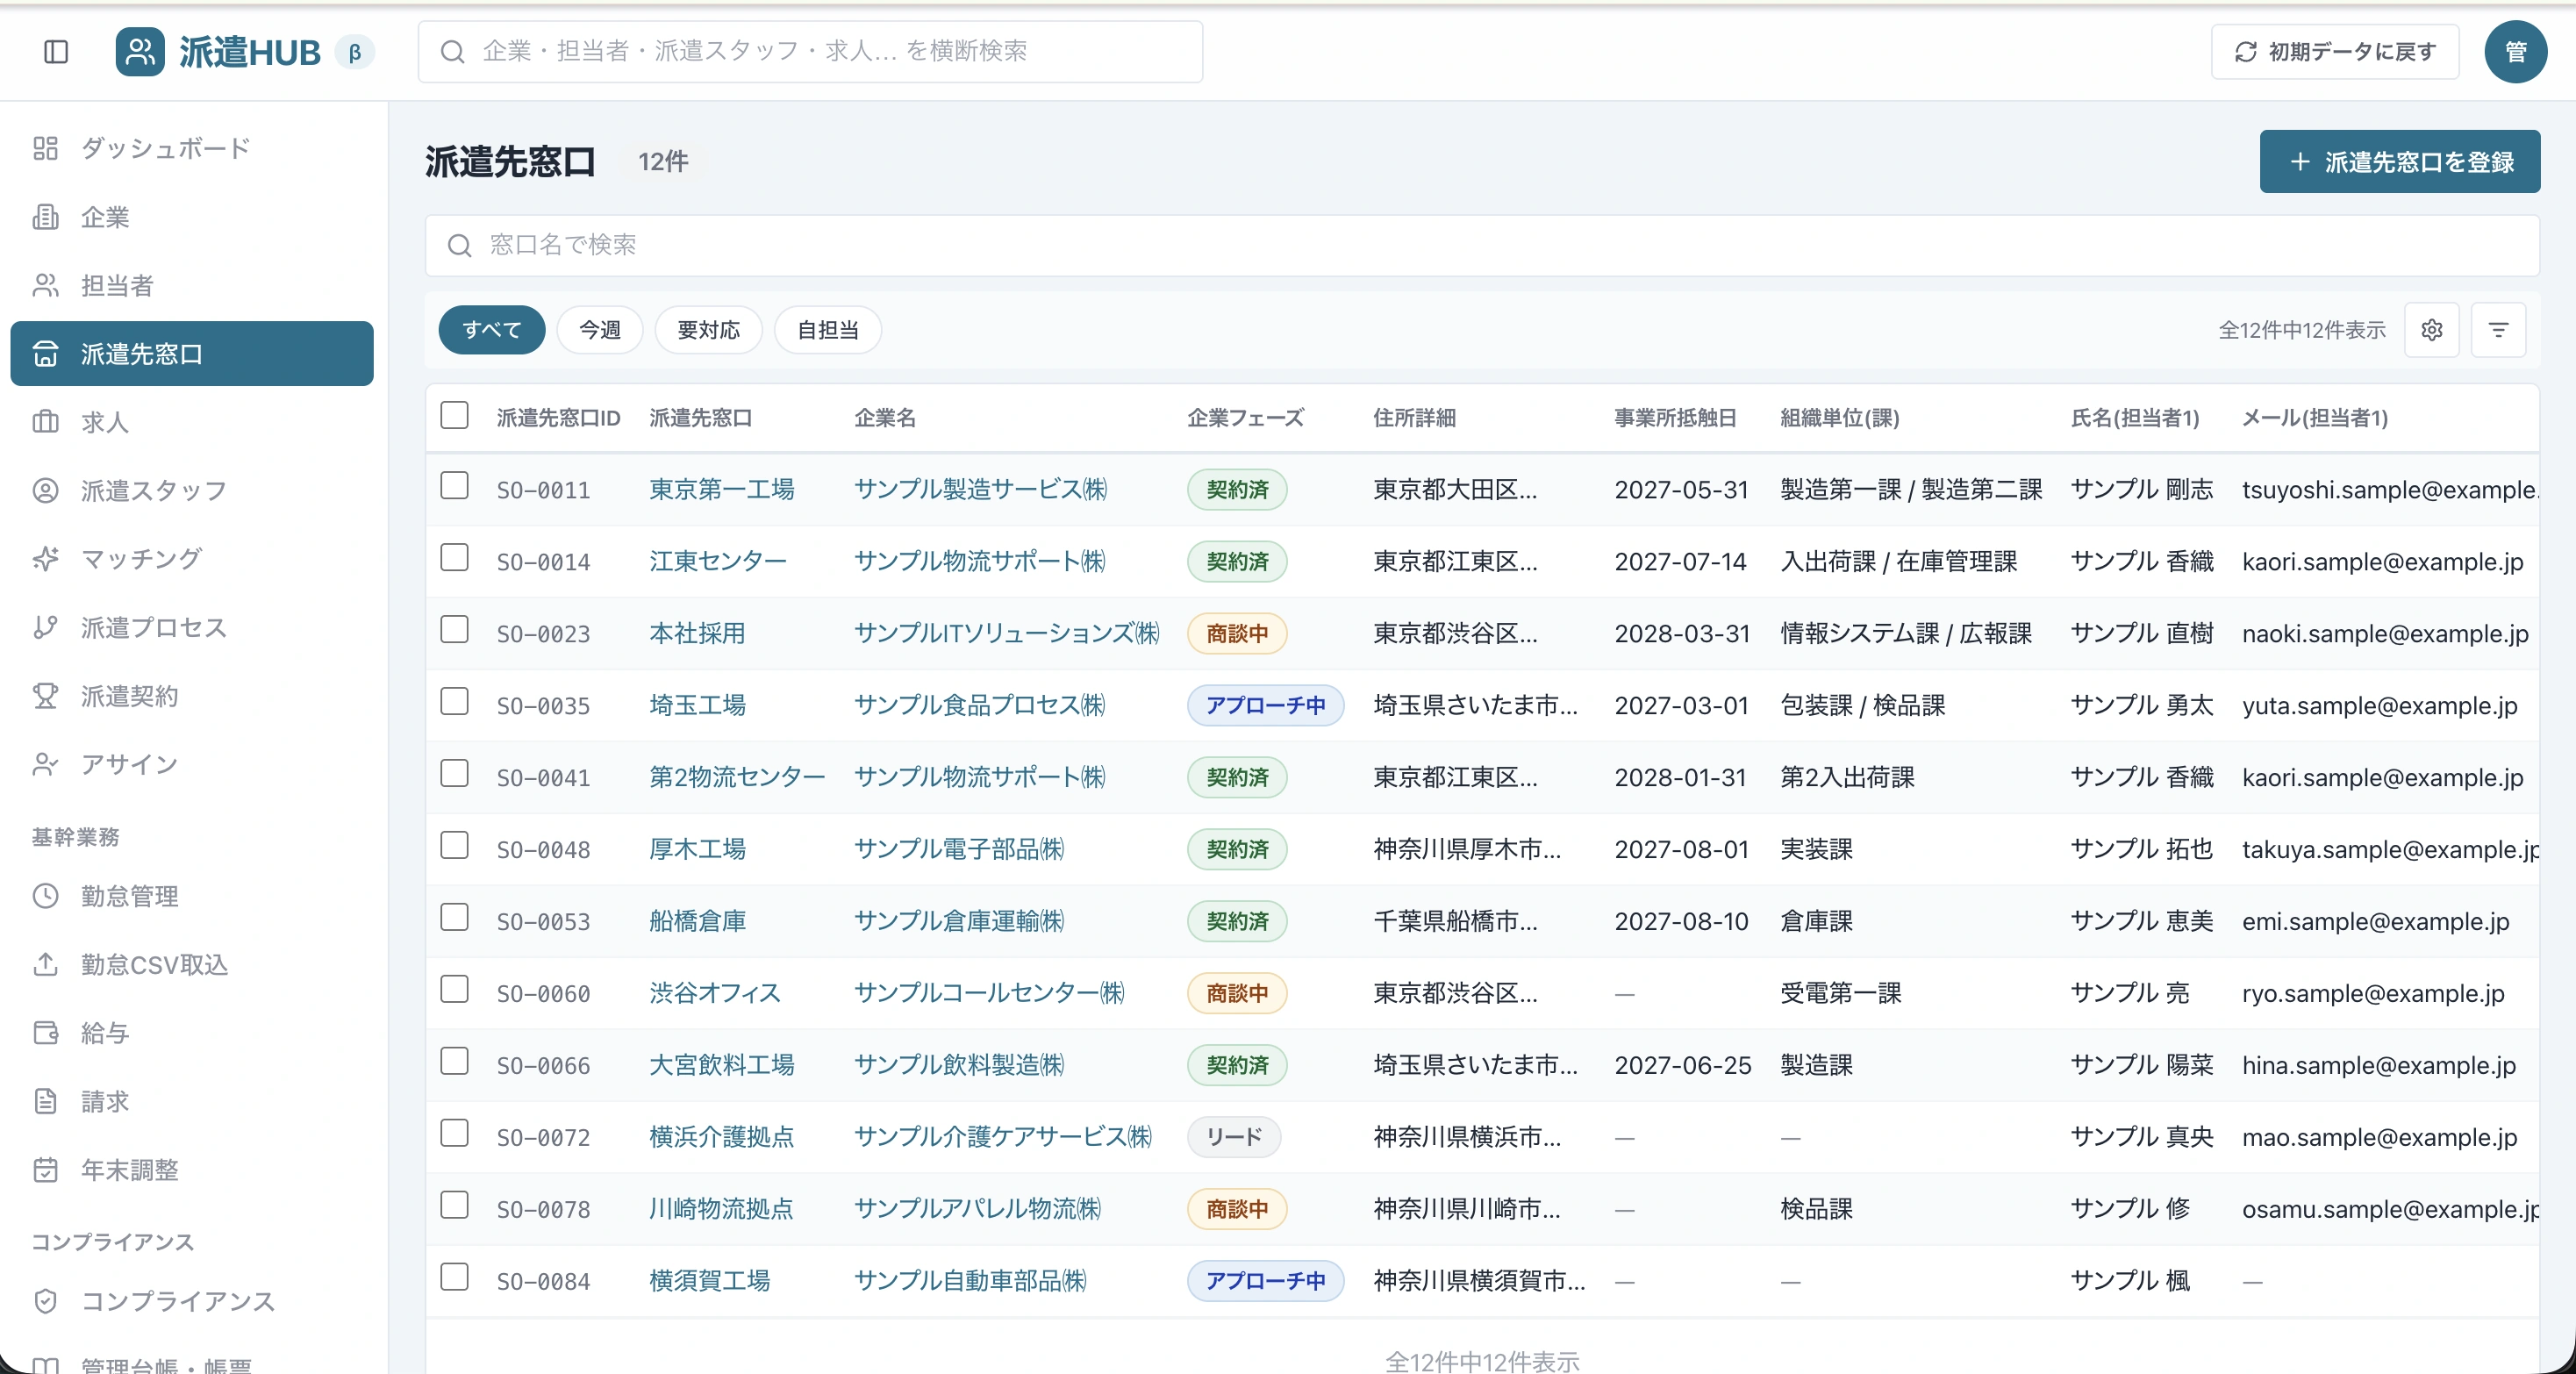
Task: Open column settings gear icon
Action: point(2432,330)
